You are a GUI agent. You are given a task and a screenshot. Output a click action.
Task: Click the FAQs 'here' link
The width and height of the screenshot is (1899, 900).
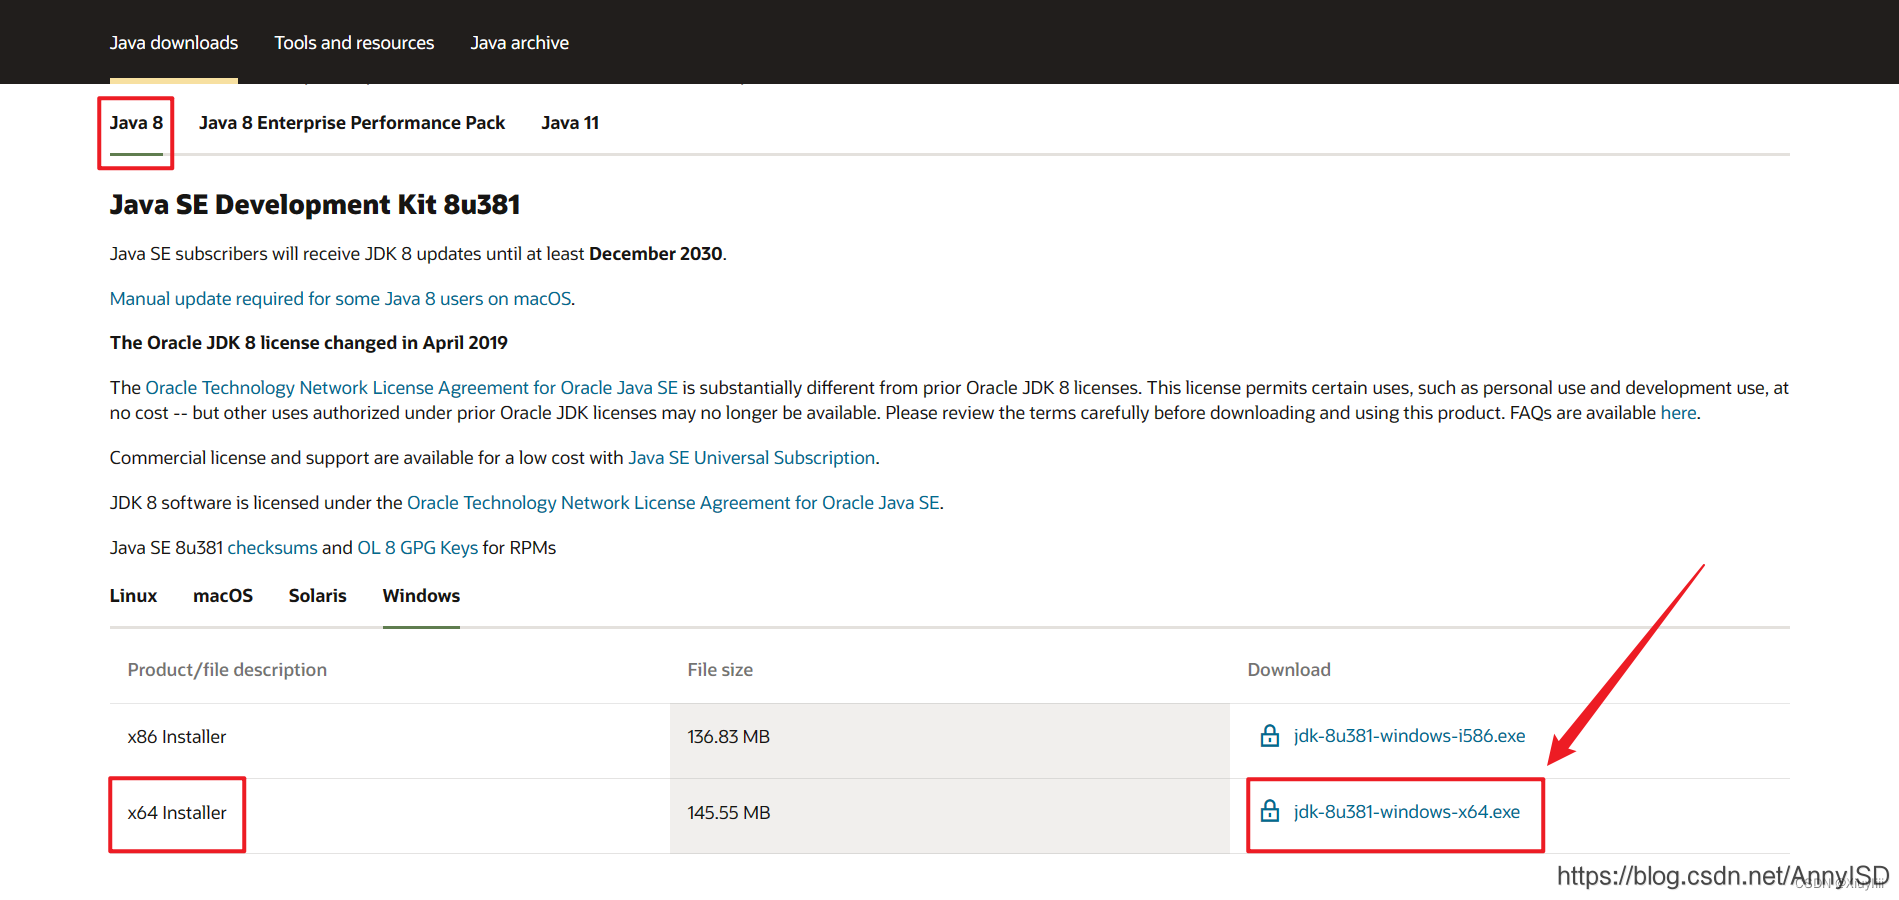[x=1678, y=413]
